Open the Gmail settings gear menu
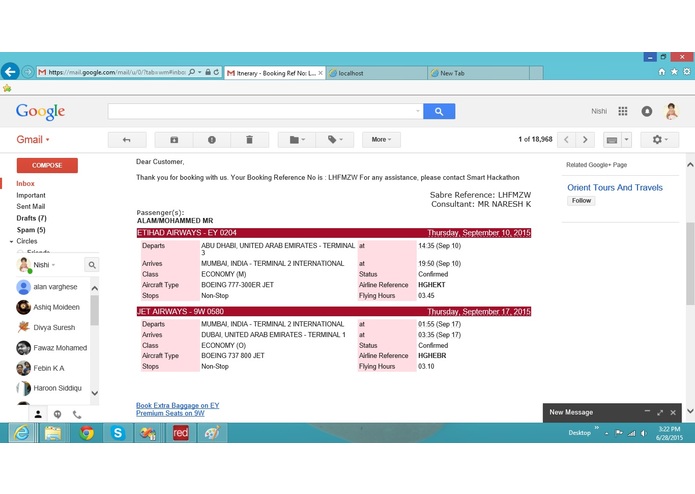The width and height of the screenshot is (695, 494). coord(660,140)
